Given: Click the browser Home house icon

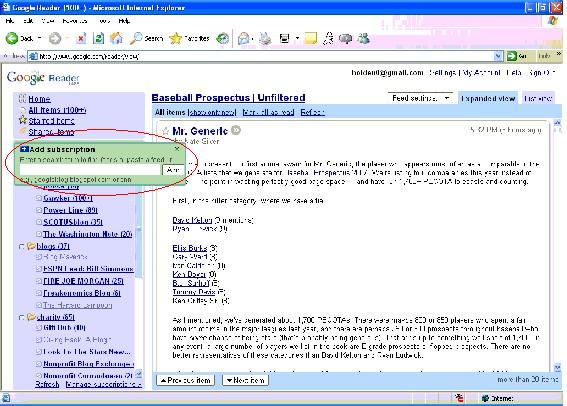Looking at the screenshot, I should 116,38.
